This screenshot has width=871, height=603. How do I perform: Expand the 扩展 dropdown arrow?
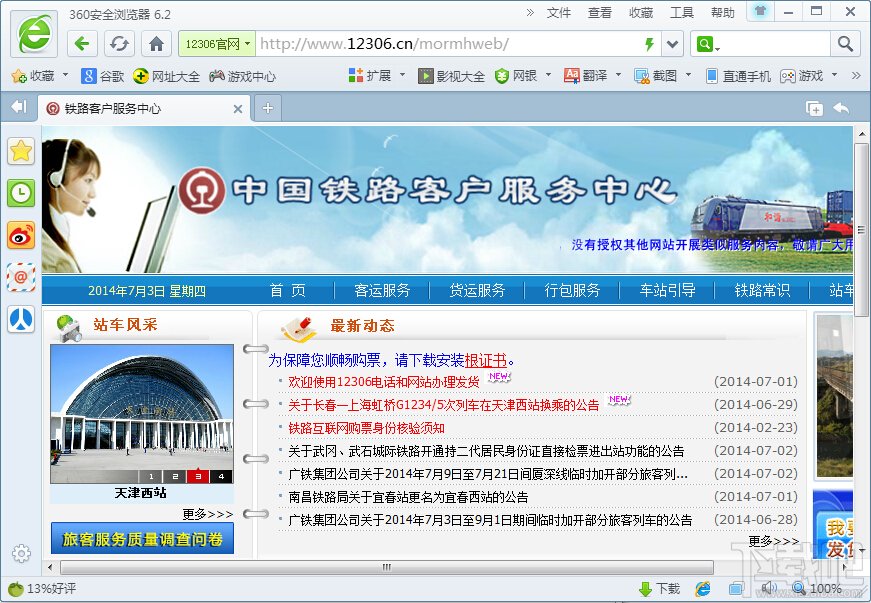pyautogui.click(x=402, y=74)
